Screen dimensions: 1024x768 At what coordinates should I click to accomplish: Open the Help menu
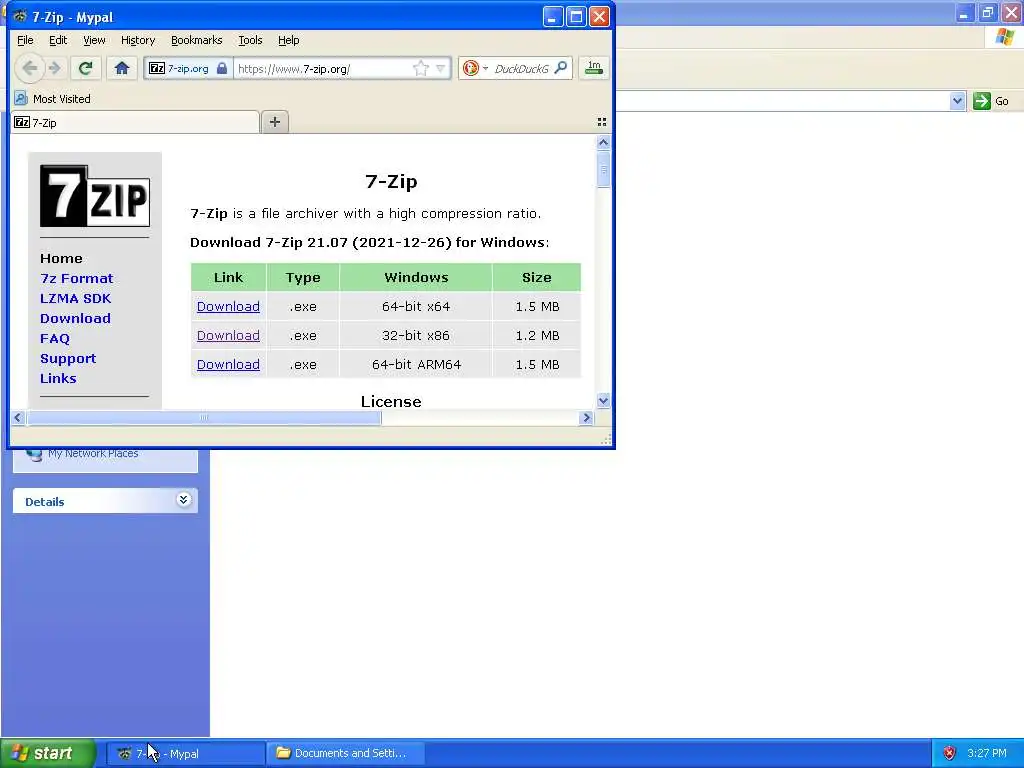(288, 40)
